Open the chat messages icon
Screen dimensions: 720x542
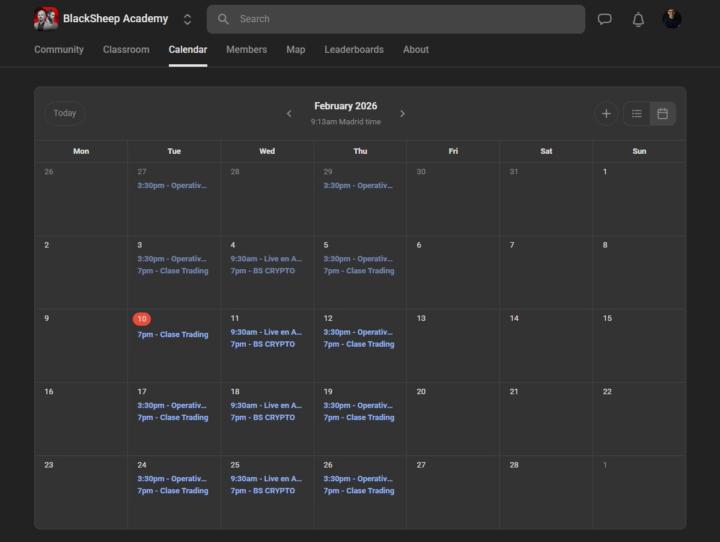[x=605, y=19]
